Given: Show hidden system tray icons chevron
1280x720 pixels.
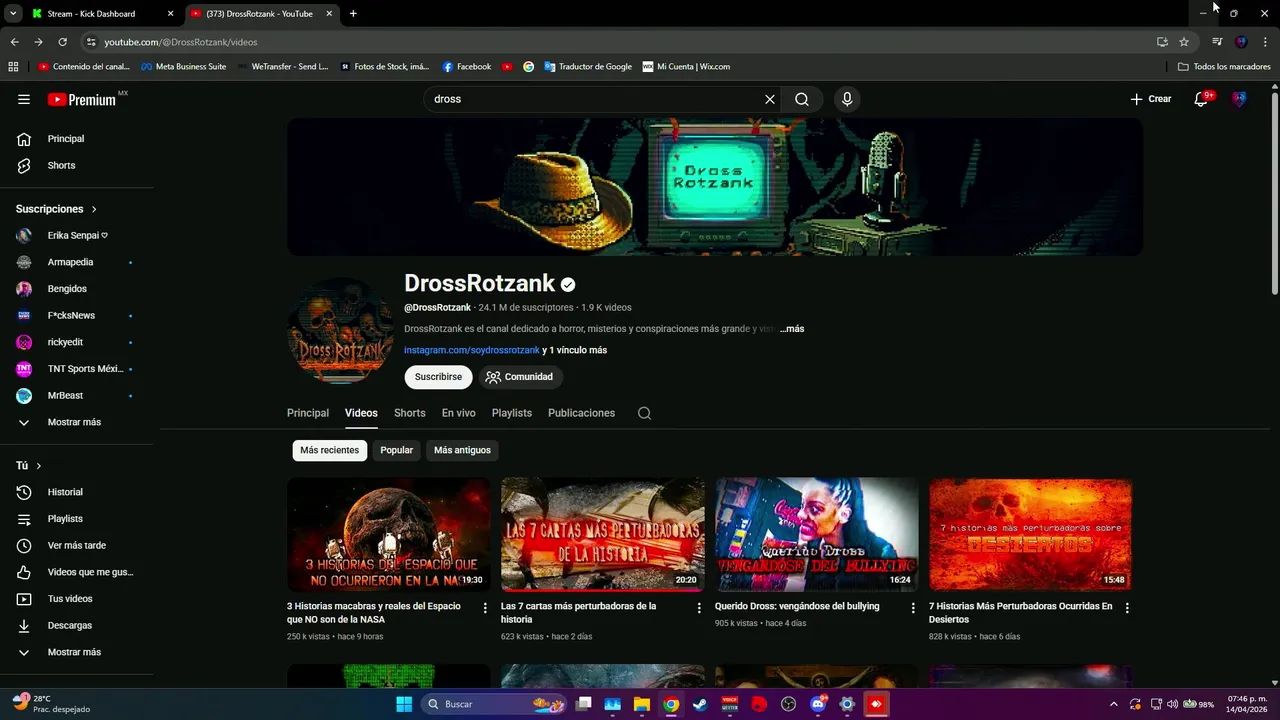Looking at the screenshot, I should pyautogui.click(x=1114, y=704).
